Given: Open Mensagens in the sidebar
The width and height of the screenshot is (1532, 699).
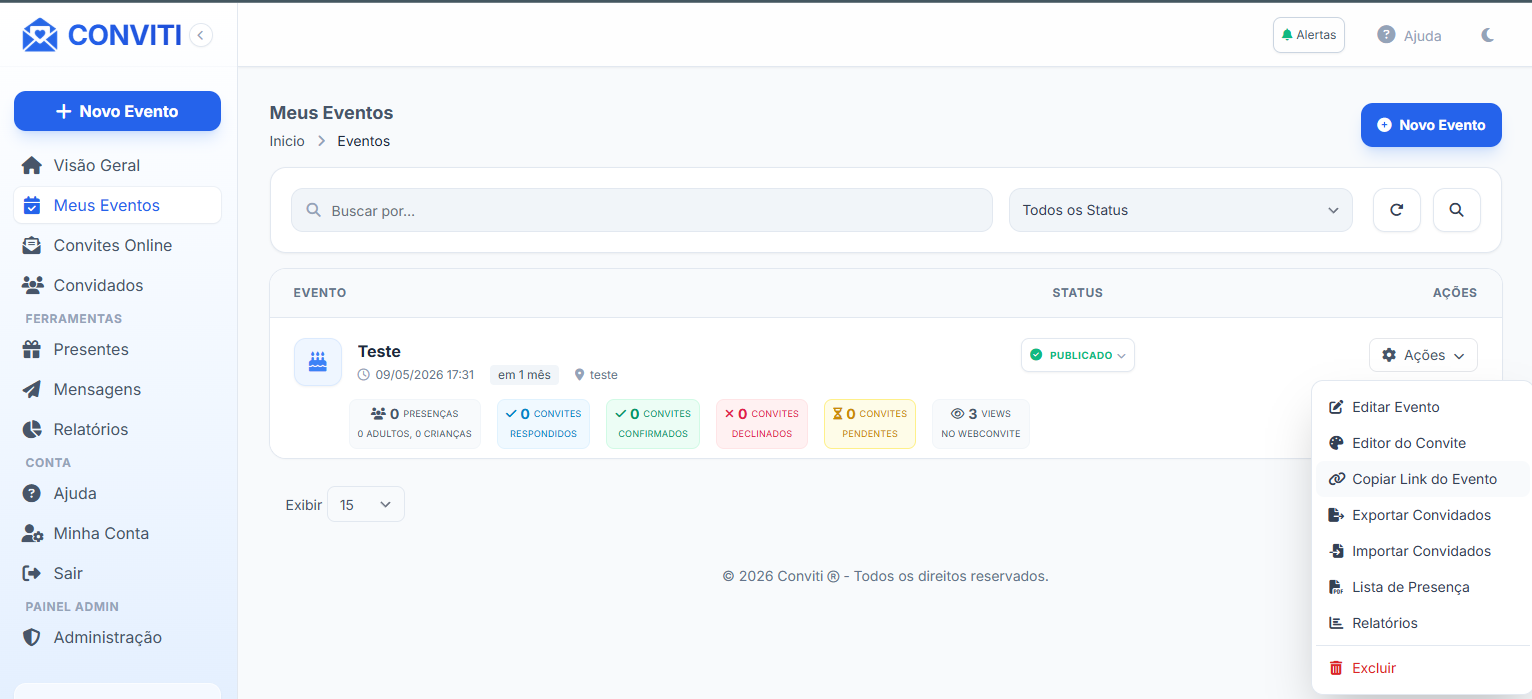Looking at the screenshot, I should pos(97,389).
